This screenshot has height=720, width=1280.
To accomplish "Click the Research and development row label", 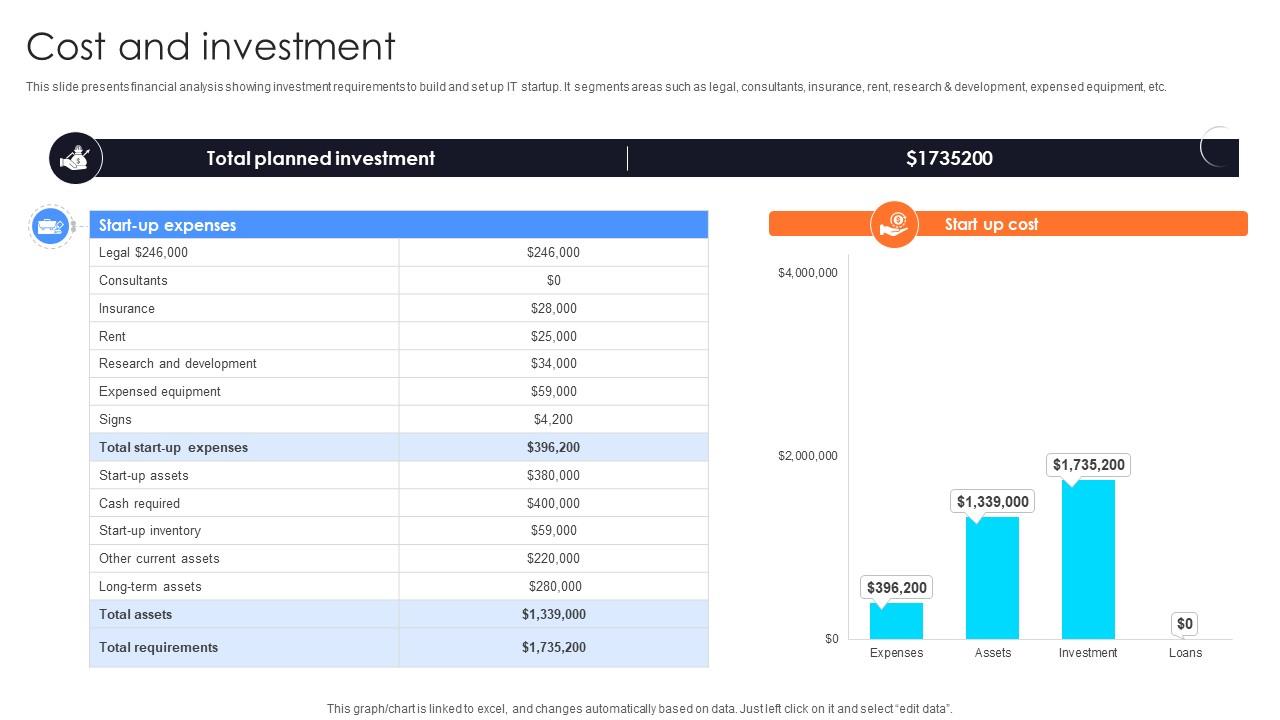I will coord(178,364).
